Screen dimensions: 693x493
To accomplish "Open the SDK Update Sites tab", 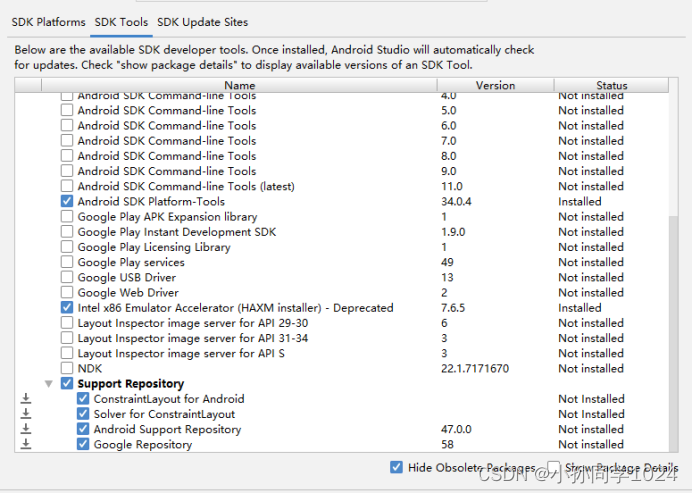I will 202,22.
